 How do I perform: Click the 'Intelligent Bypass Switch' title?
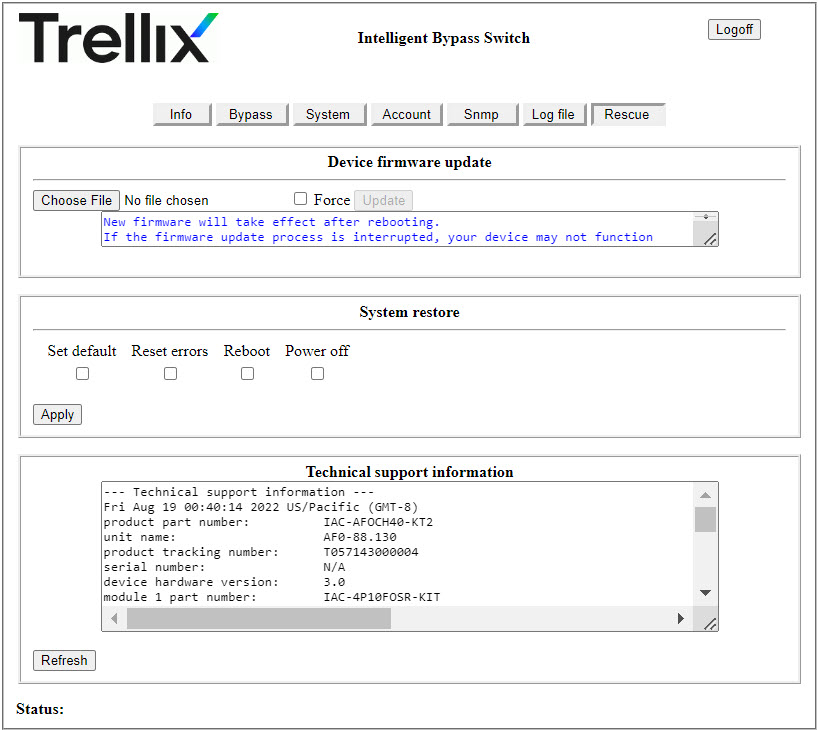pyautogui.click(x=443, y=38)
